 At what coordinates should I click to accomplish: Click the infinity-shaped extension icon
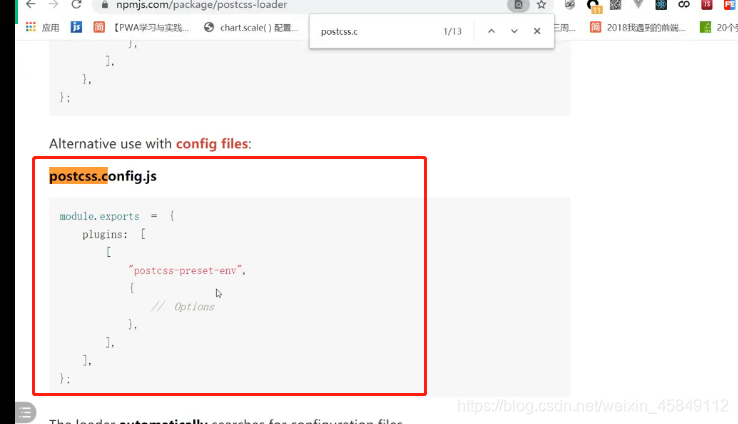[x=684, y=5]
